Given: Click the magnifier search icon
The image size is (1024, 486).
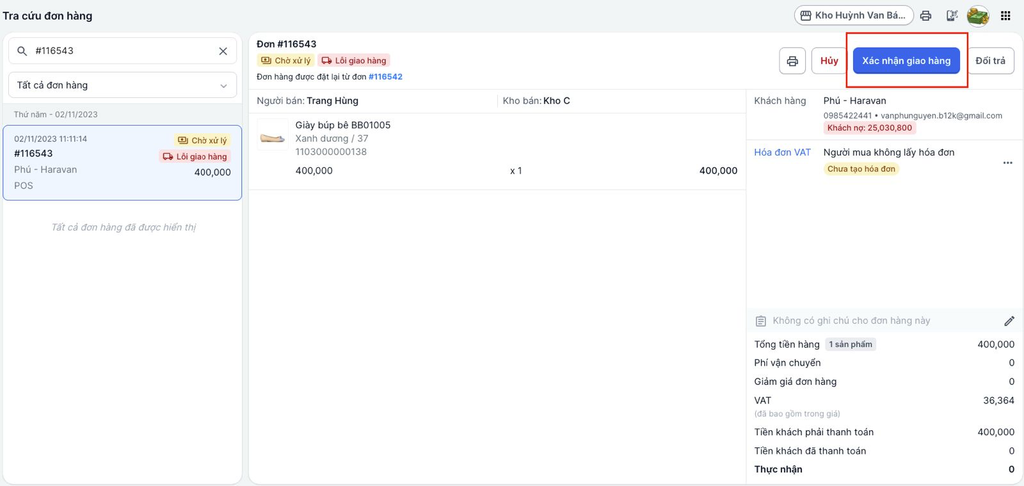Looking at the screenshot, I should (23, 51).
